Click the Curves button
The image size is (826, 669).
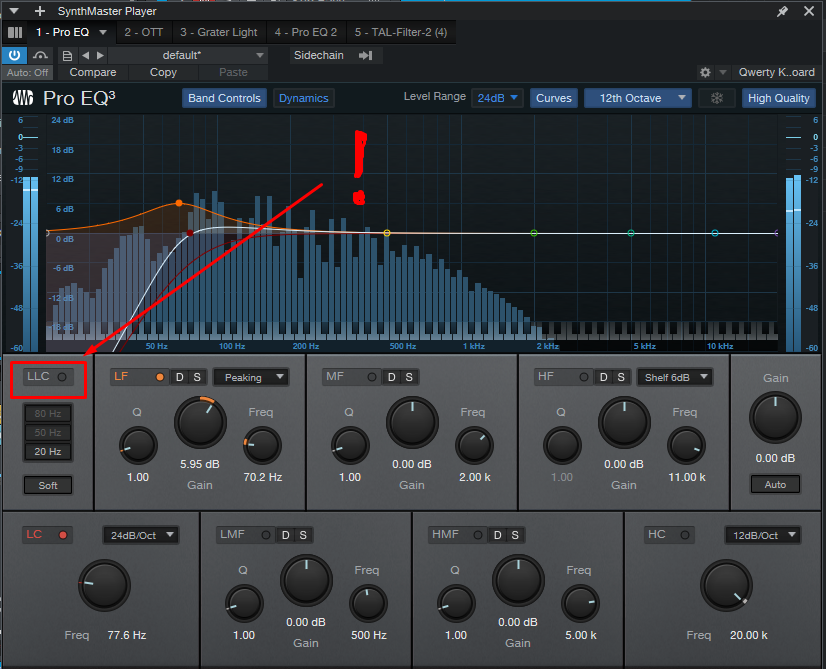click(x=554, y=98)
